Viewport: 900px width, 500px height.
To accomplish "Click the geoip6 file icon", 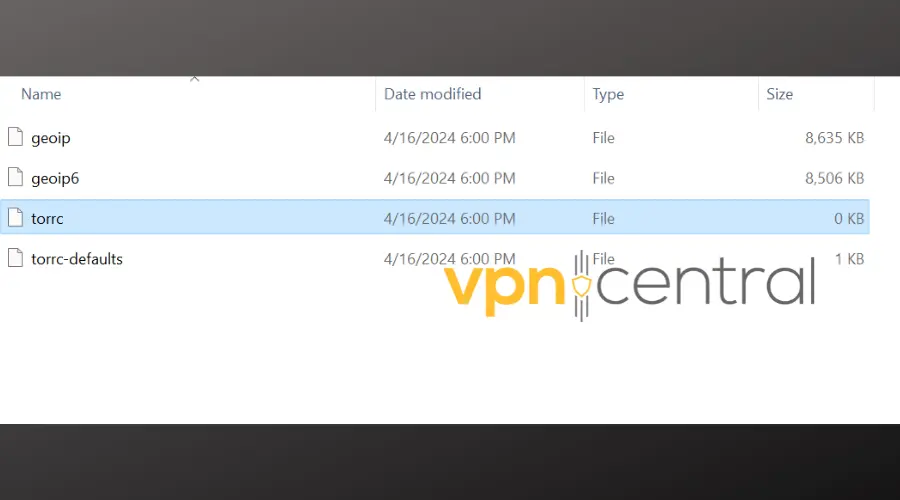I will [x=15, y=177].
